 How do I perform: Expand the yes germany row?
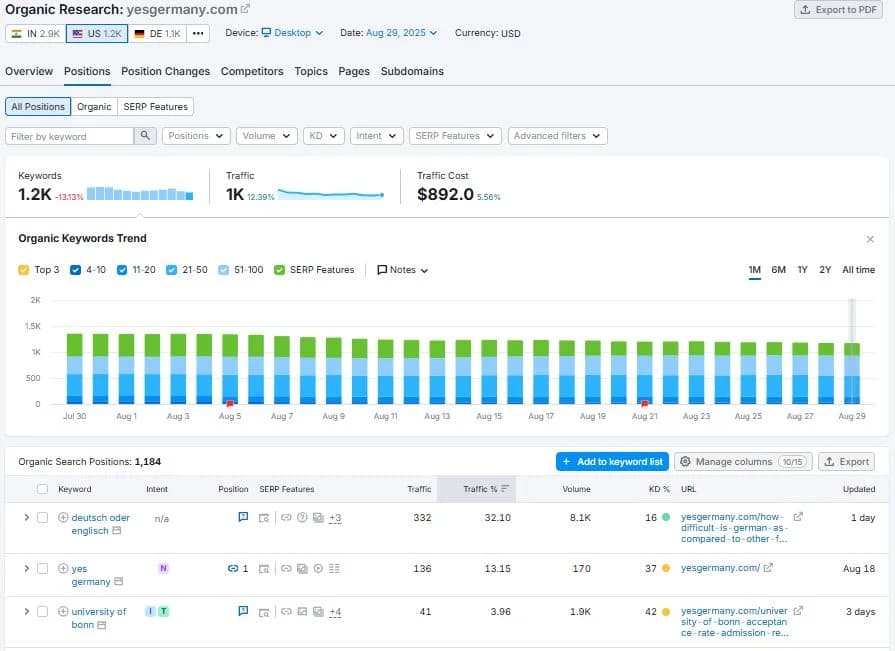(x=26, y=568)
